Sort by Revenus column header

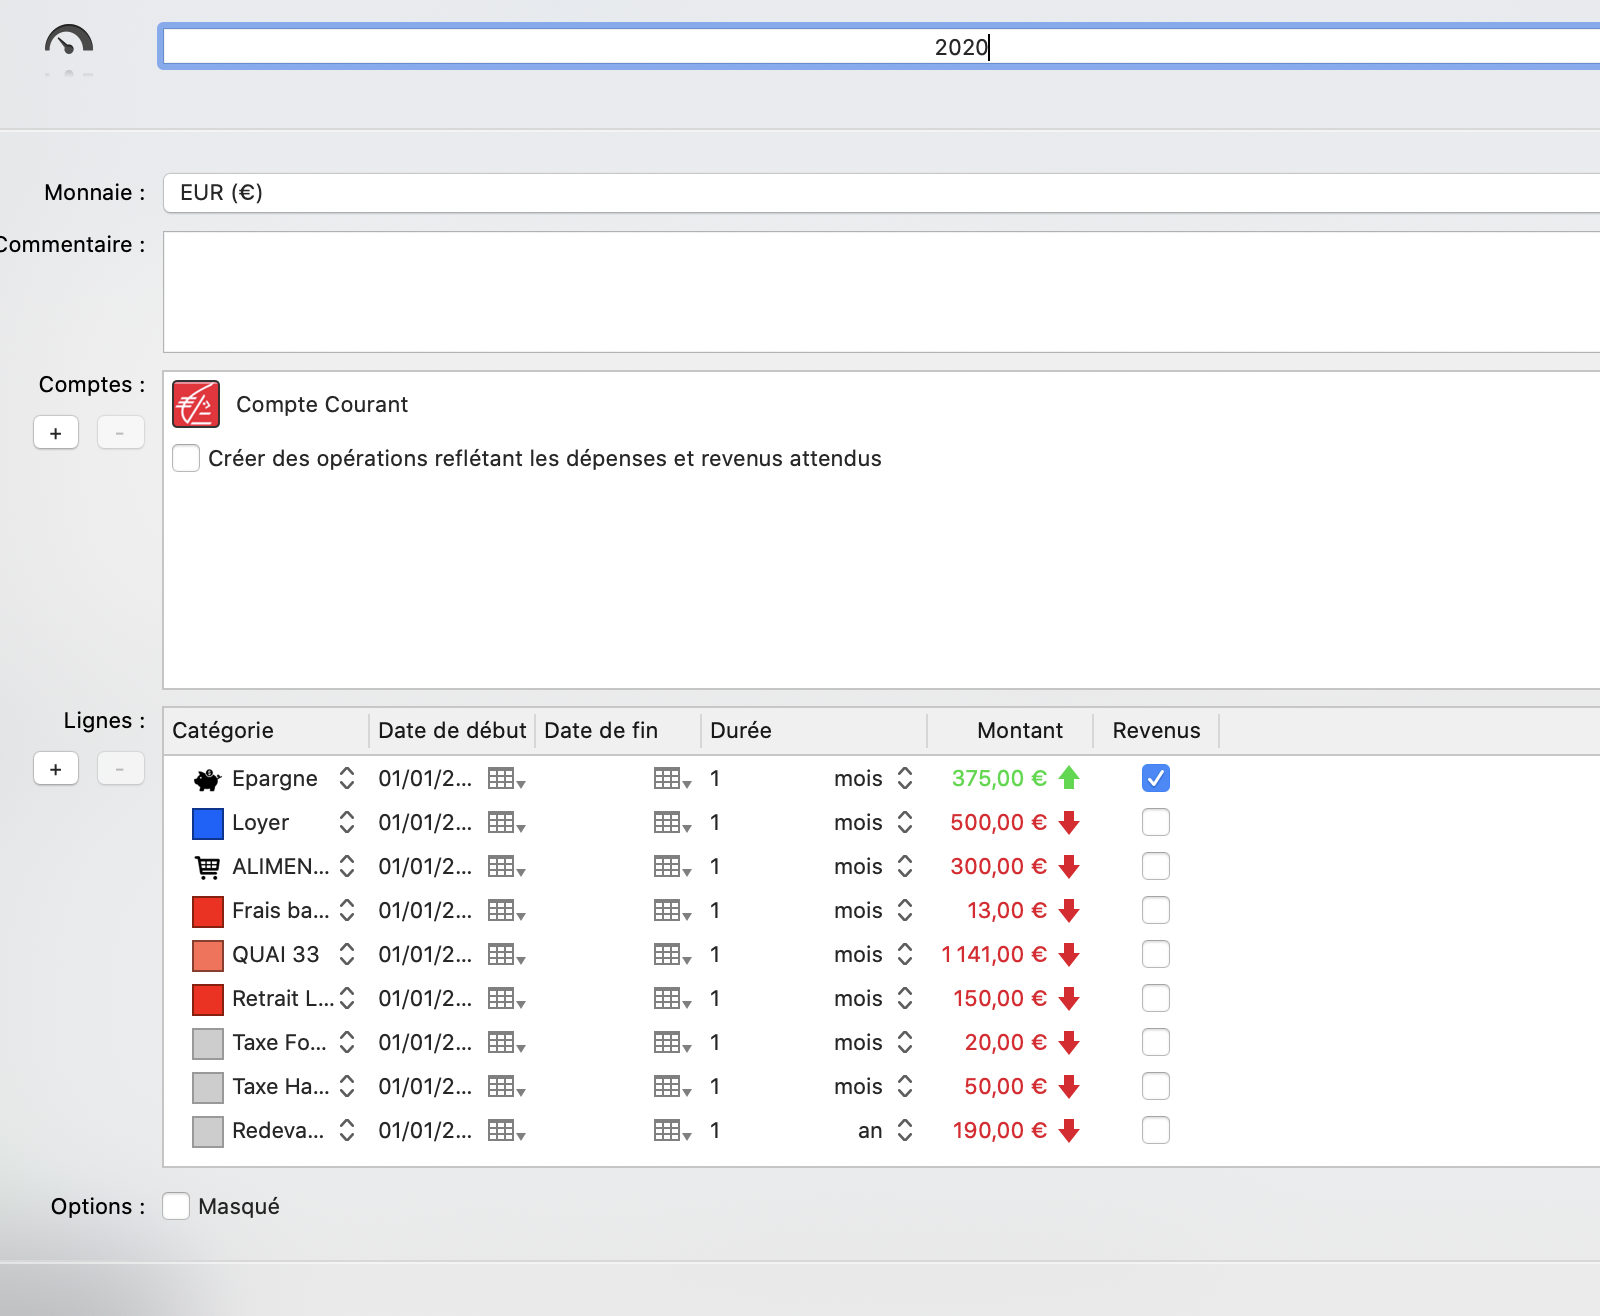[1156, 731]
